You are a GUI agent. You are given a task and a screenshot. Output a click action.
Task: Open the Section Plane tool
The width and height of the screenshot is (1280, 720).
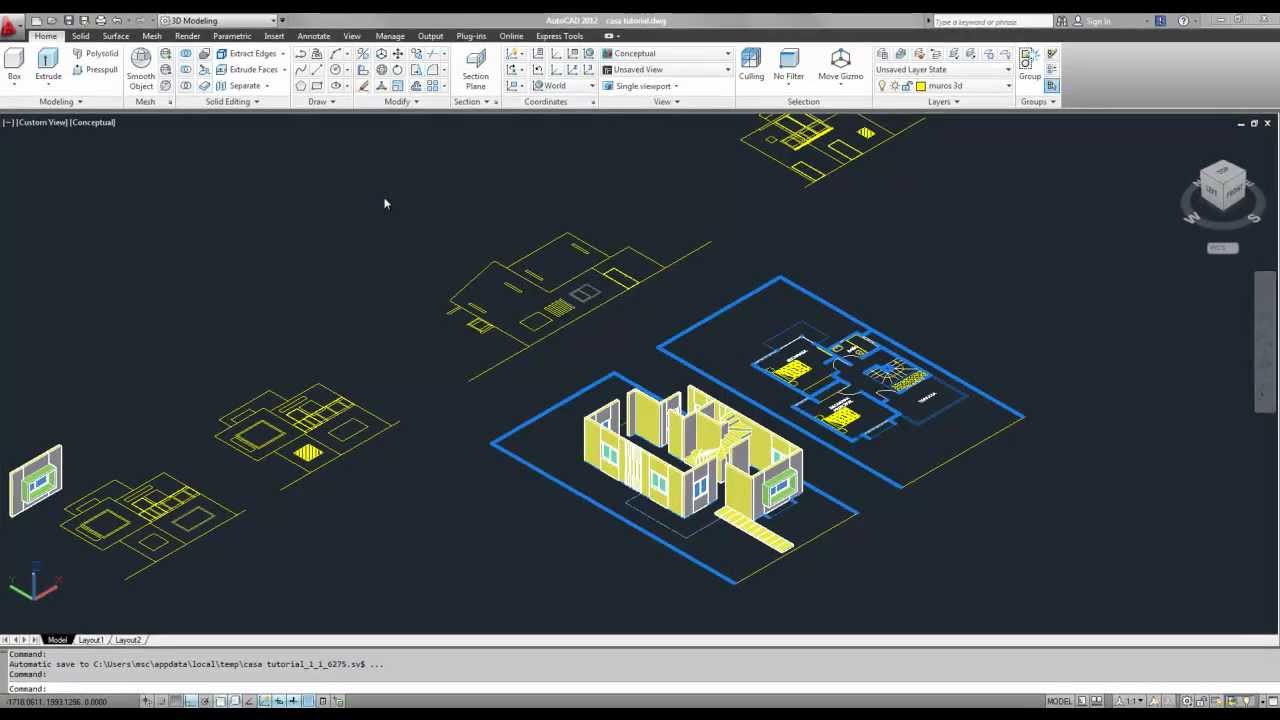pyautogui.click(x=475, y=69)
